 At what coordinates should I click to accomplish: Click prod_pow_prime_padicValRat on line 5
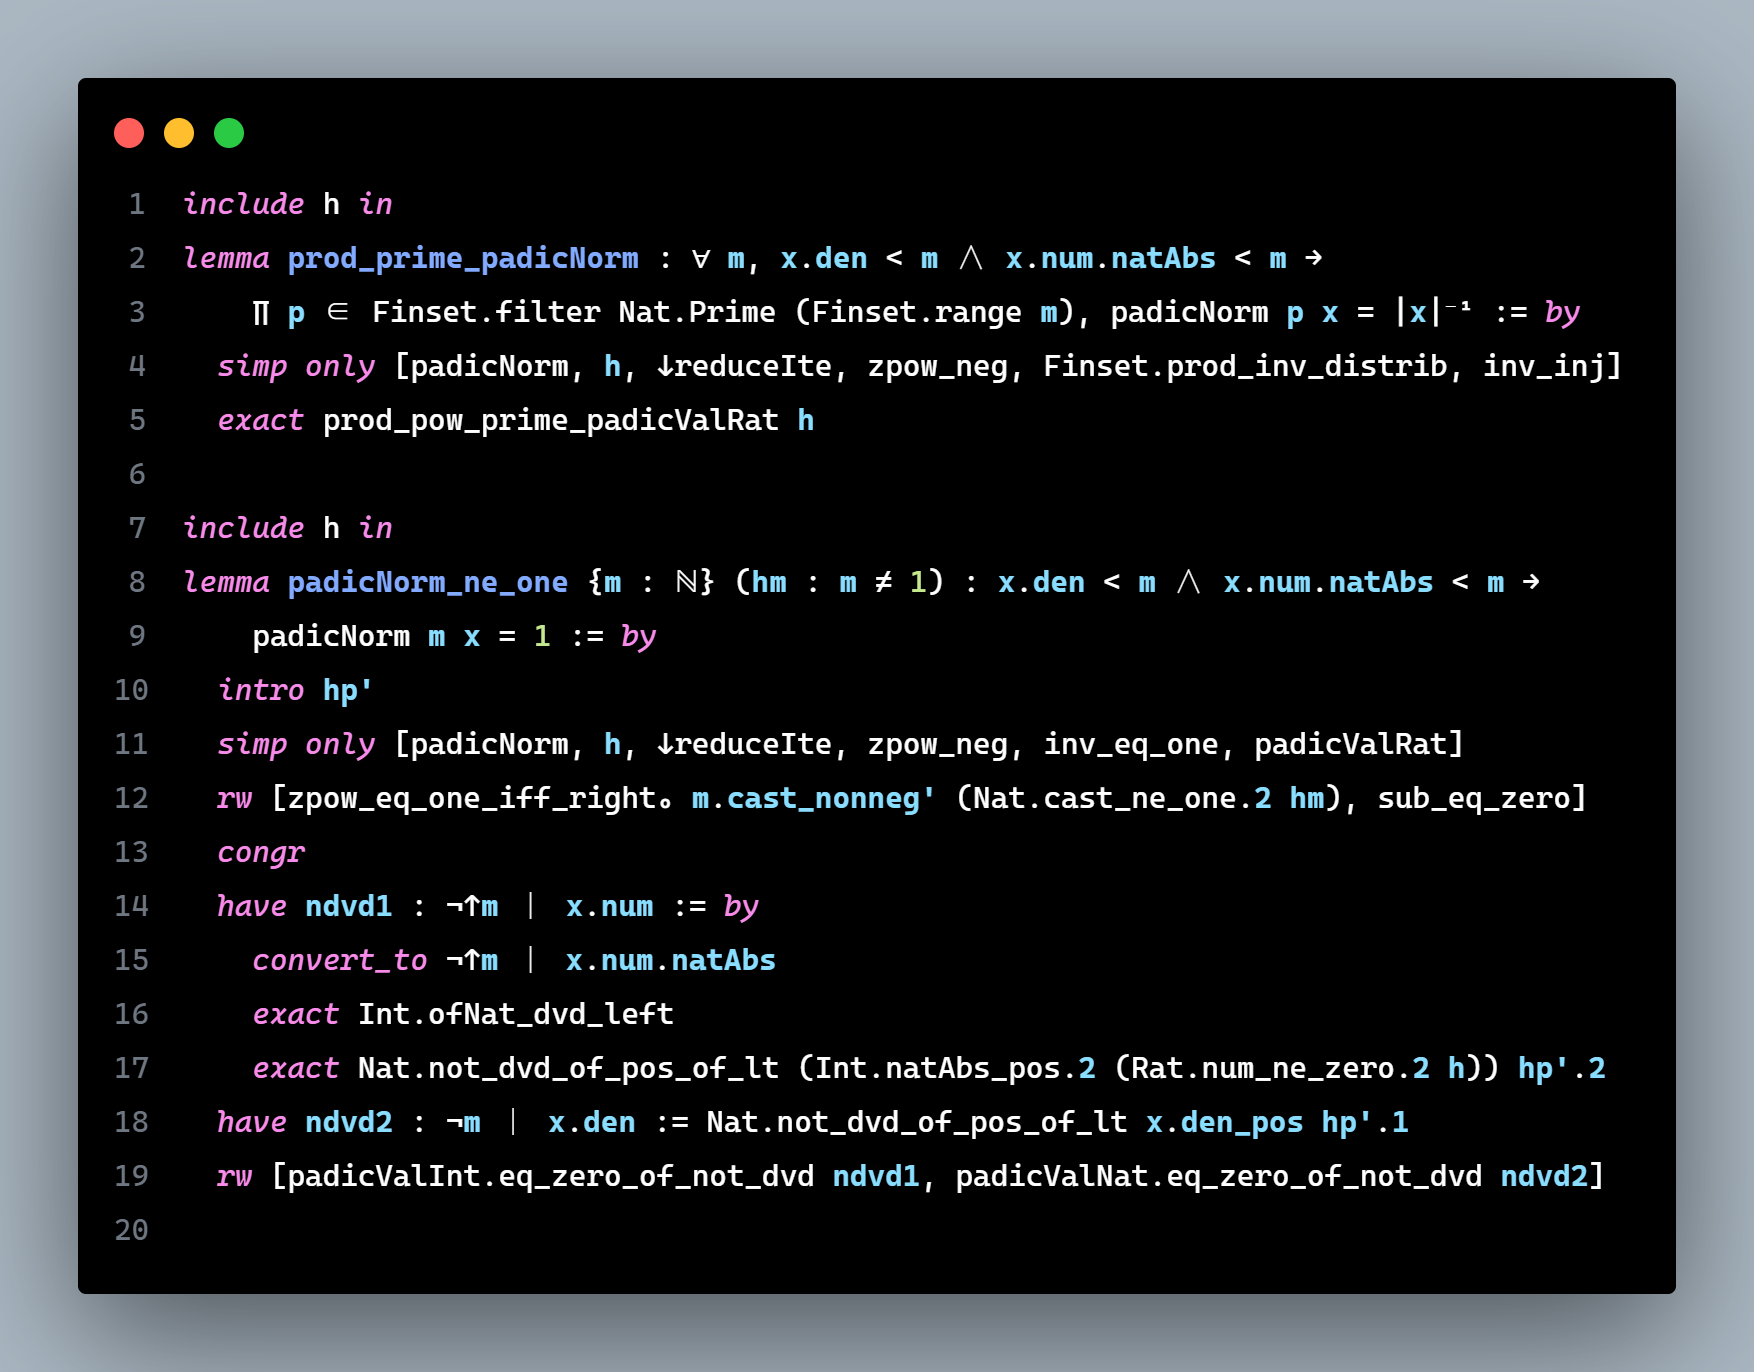click(x=551, y=421)
